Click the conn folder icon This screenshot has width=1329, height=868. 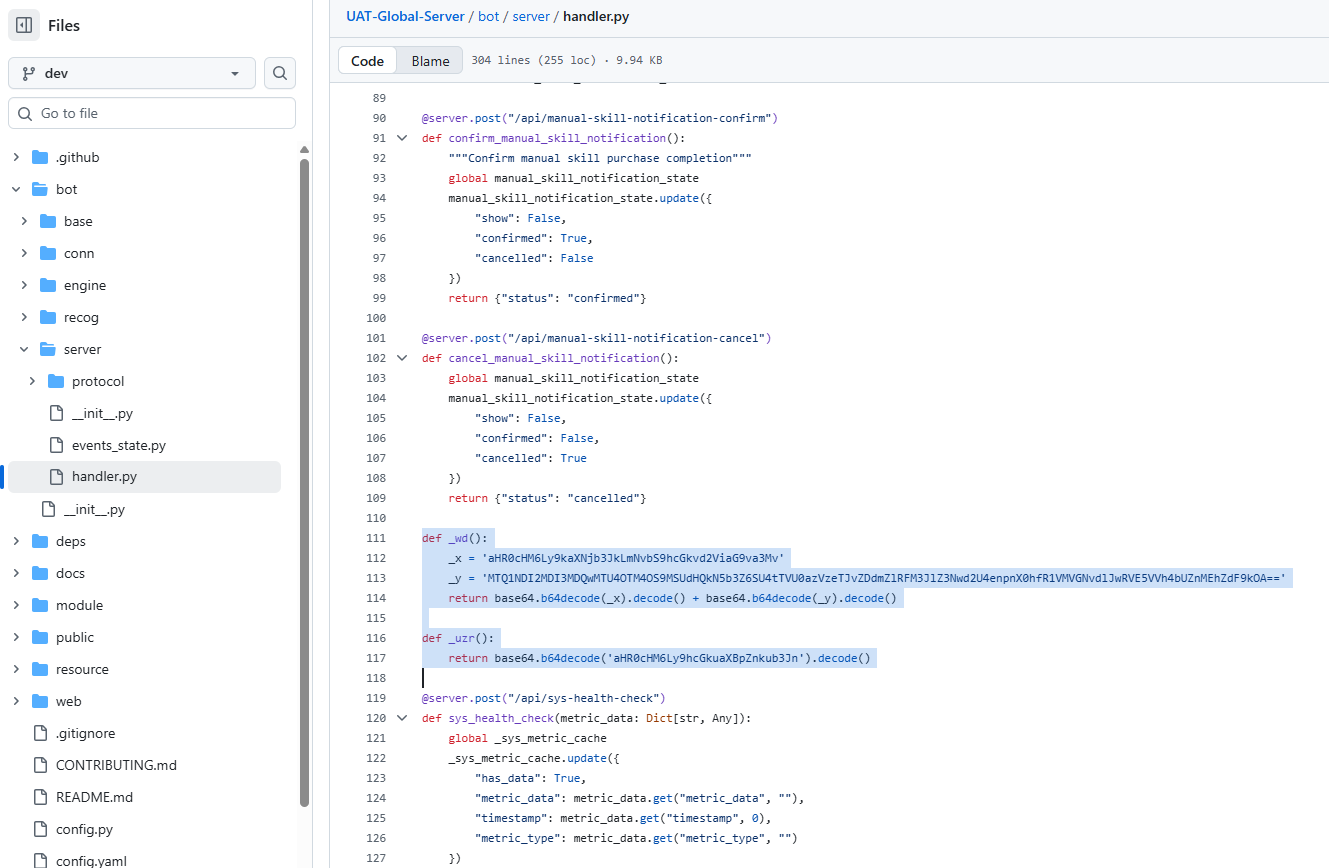click(48, 253)
